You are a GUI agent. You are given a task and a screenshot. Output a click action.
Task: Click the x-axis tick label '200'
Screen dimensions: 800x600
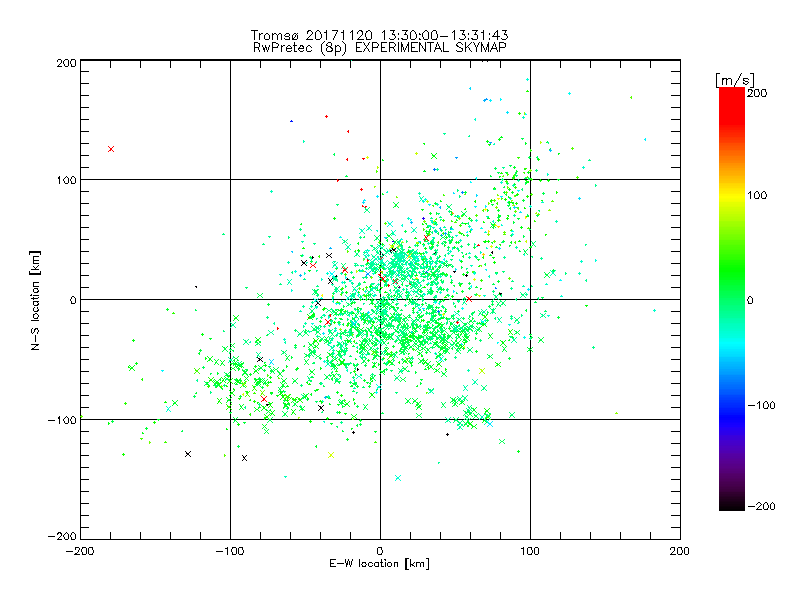click(x=680, y=551)
